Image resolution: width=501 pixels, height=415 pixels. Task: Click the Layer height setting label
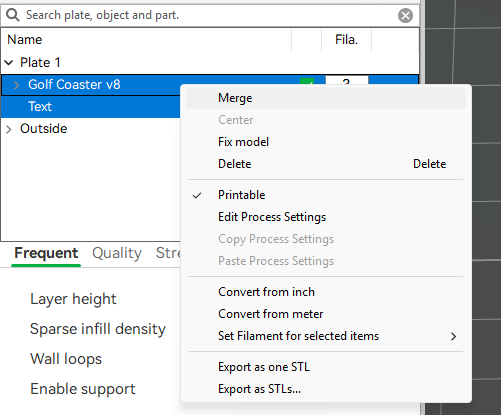point(73,299)
